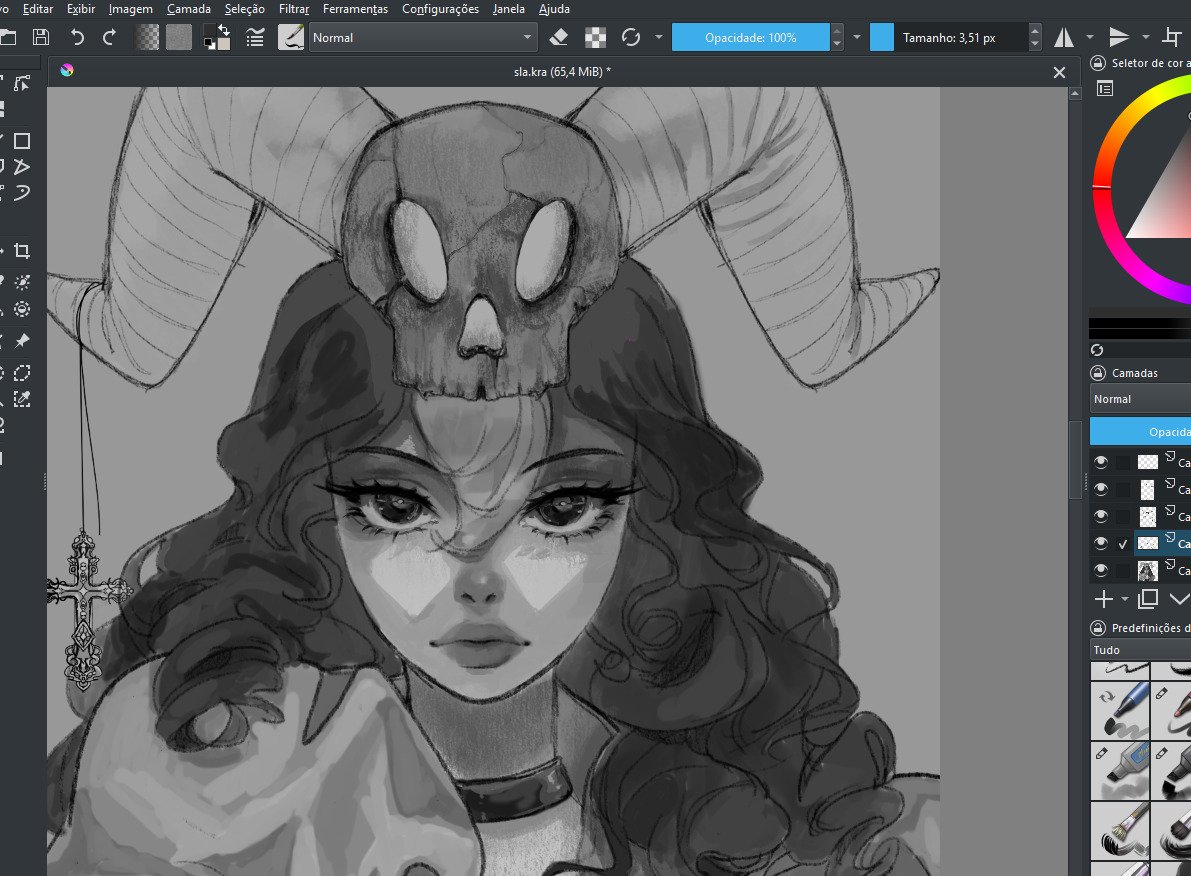Open the Camadas layer blending mode dropdown
The image size is (1191, 876).
coord(1140,399)
